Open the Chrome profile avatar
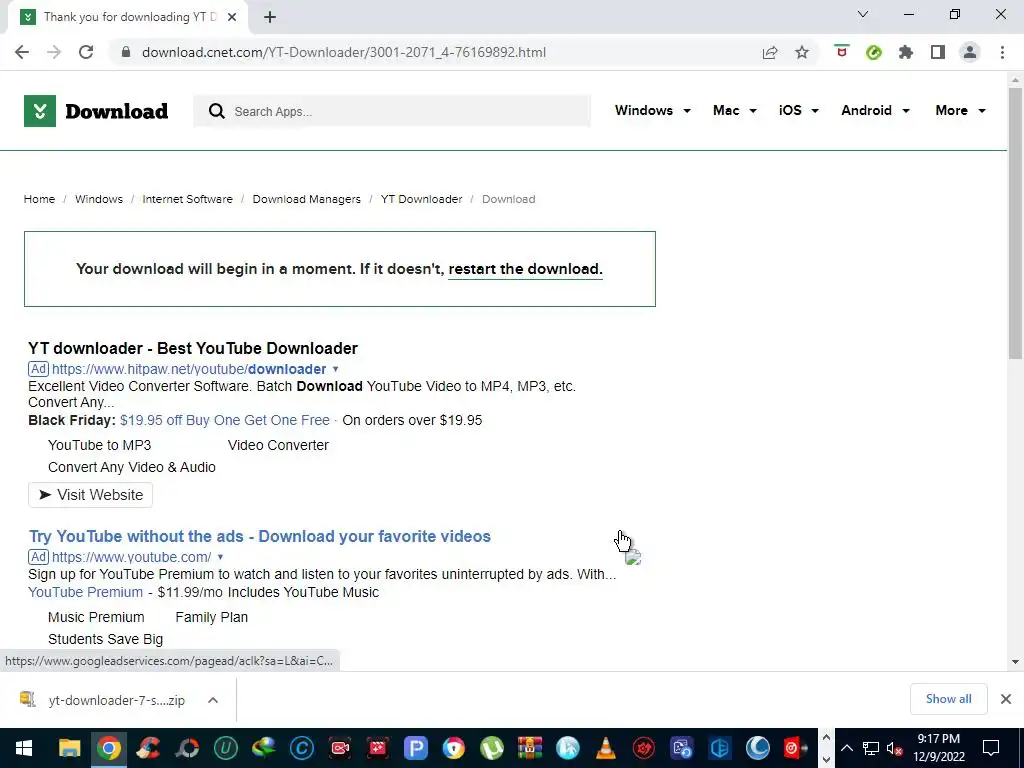 click(970, 52)
